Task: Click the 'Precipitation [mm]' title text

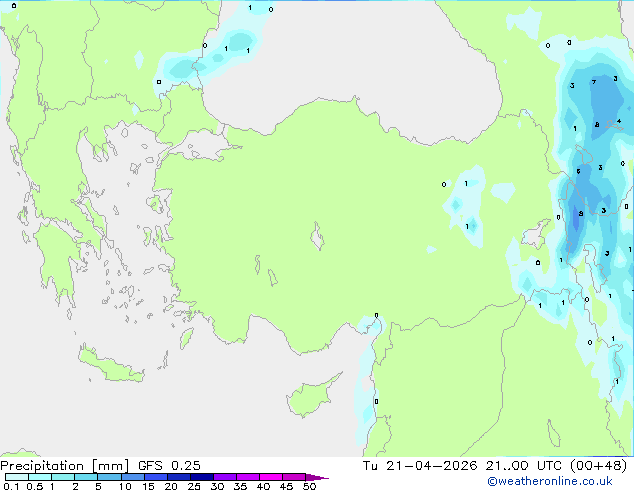Action: coord(65,466)
